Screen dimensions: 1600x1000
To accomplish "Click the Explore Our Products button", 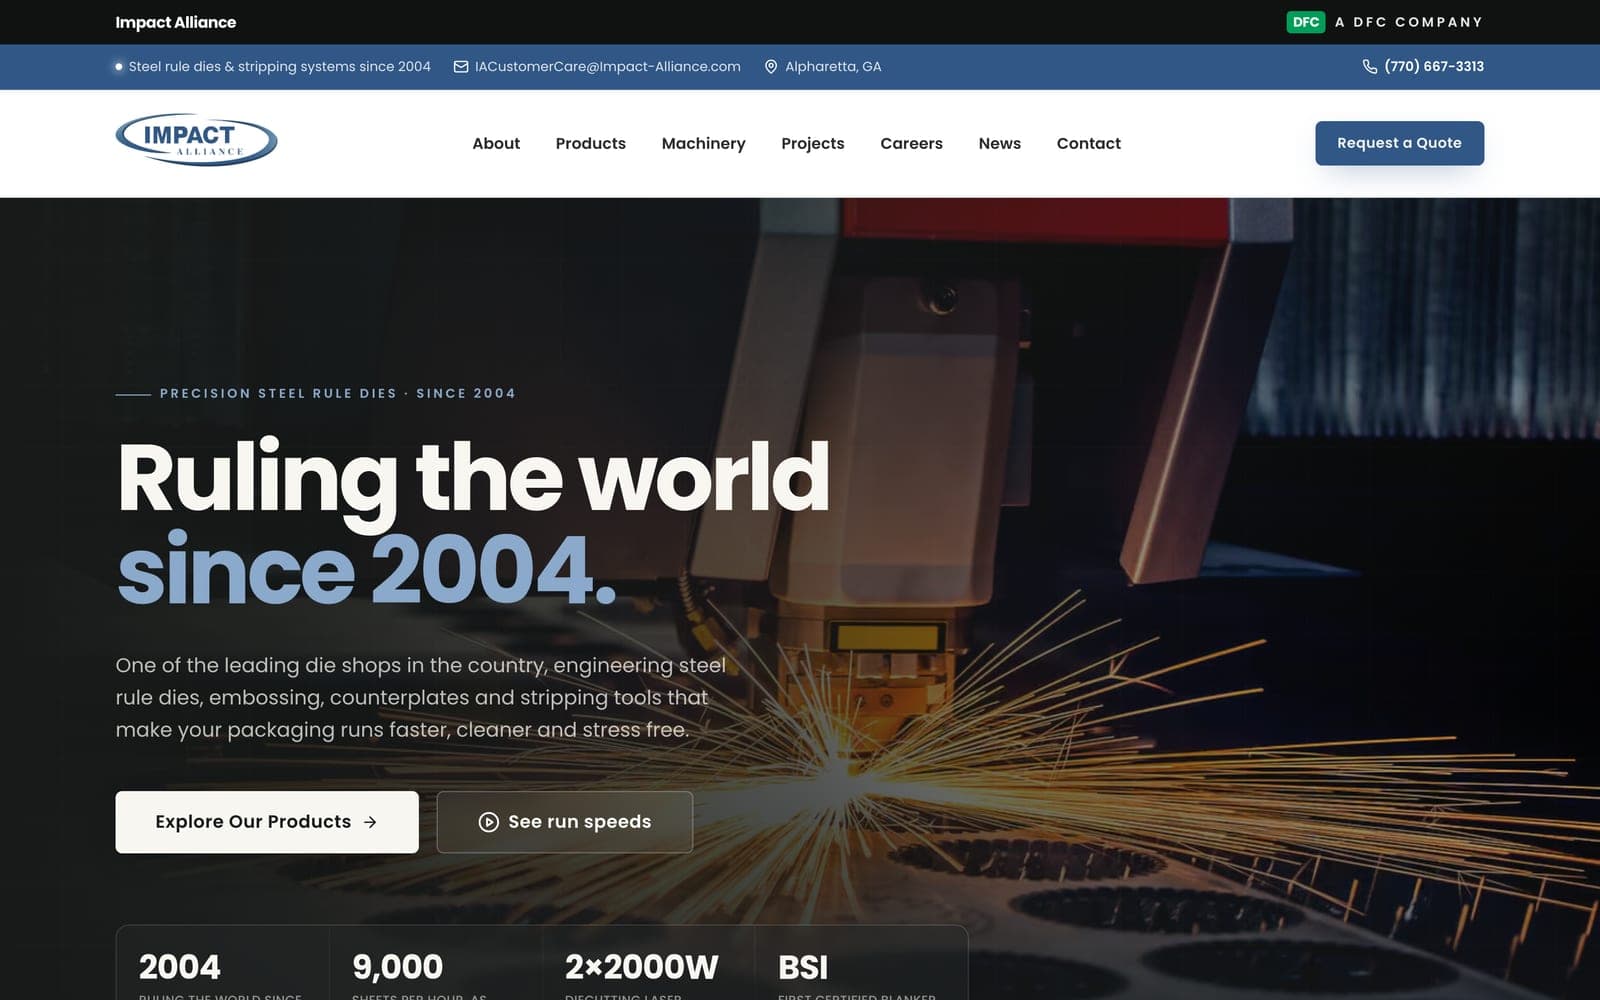I will point(267,822).
